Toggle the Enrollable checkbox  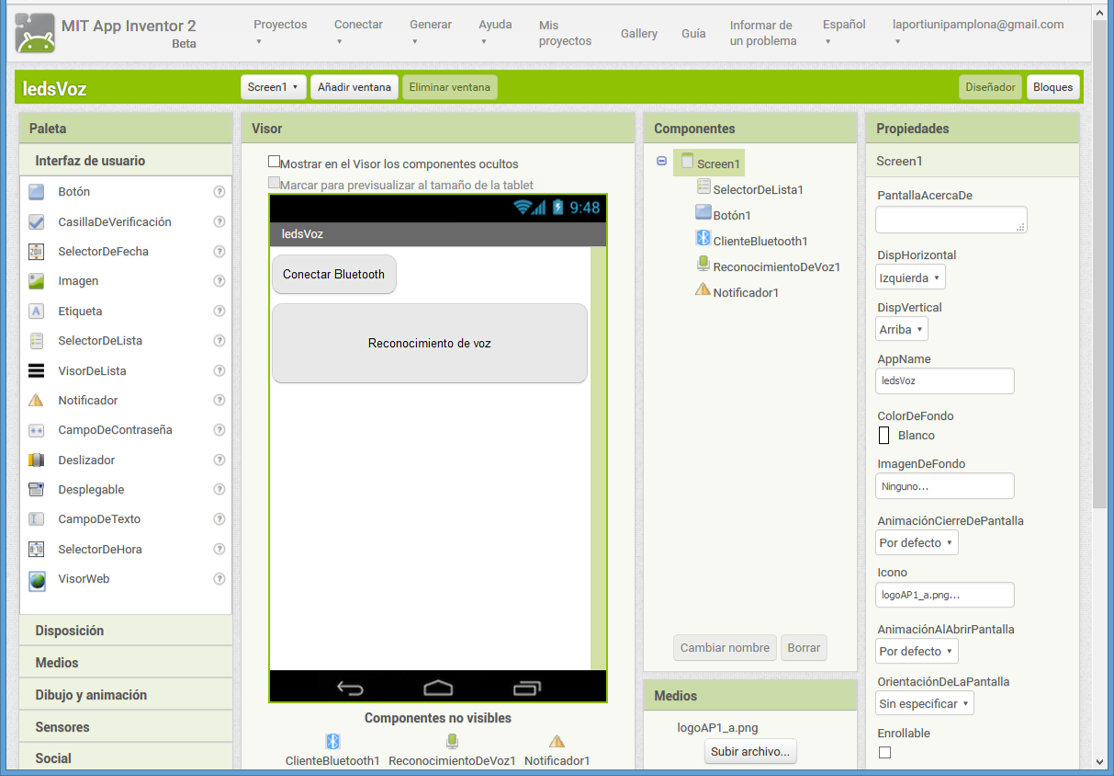(885, 752)
